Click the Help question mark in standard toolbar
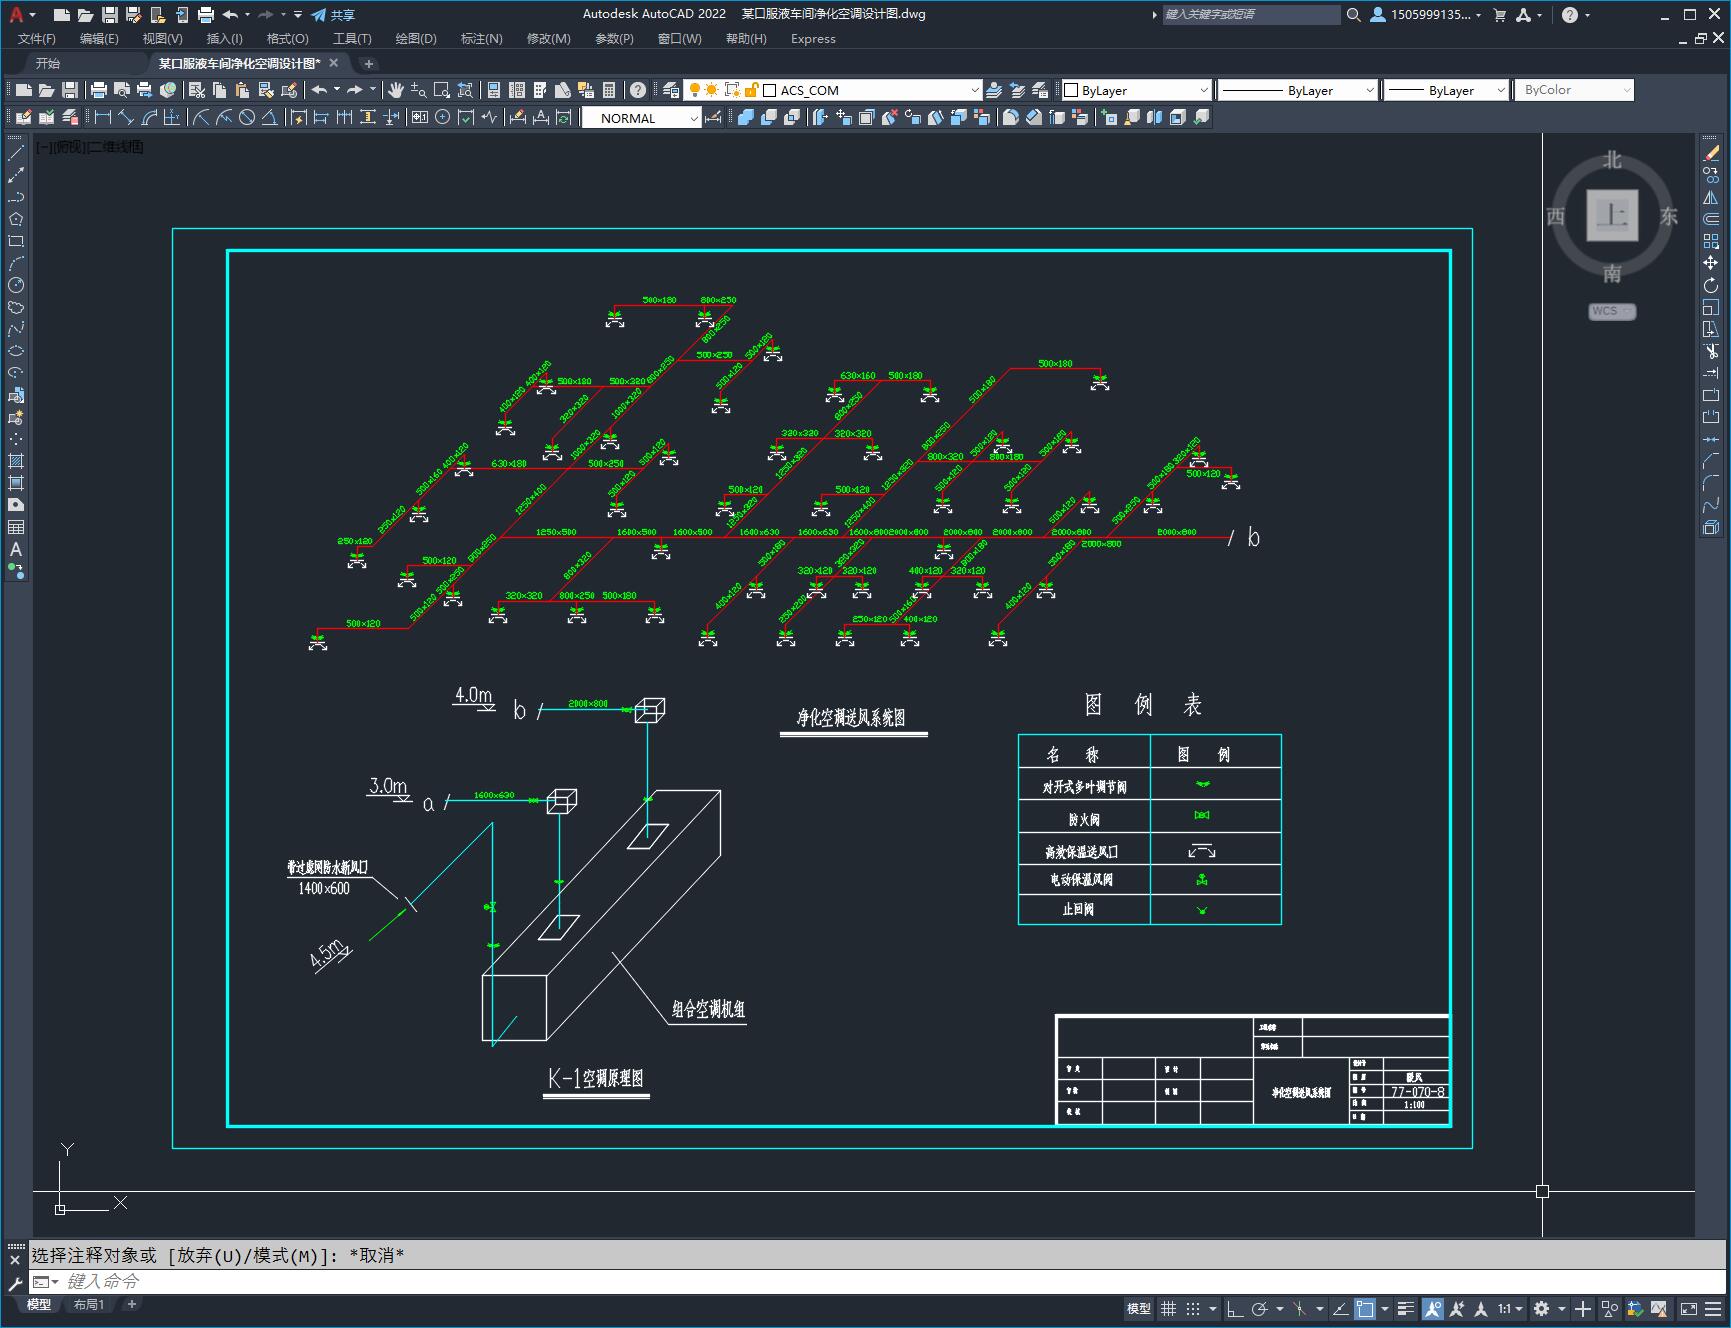 [638, 90]
